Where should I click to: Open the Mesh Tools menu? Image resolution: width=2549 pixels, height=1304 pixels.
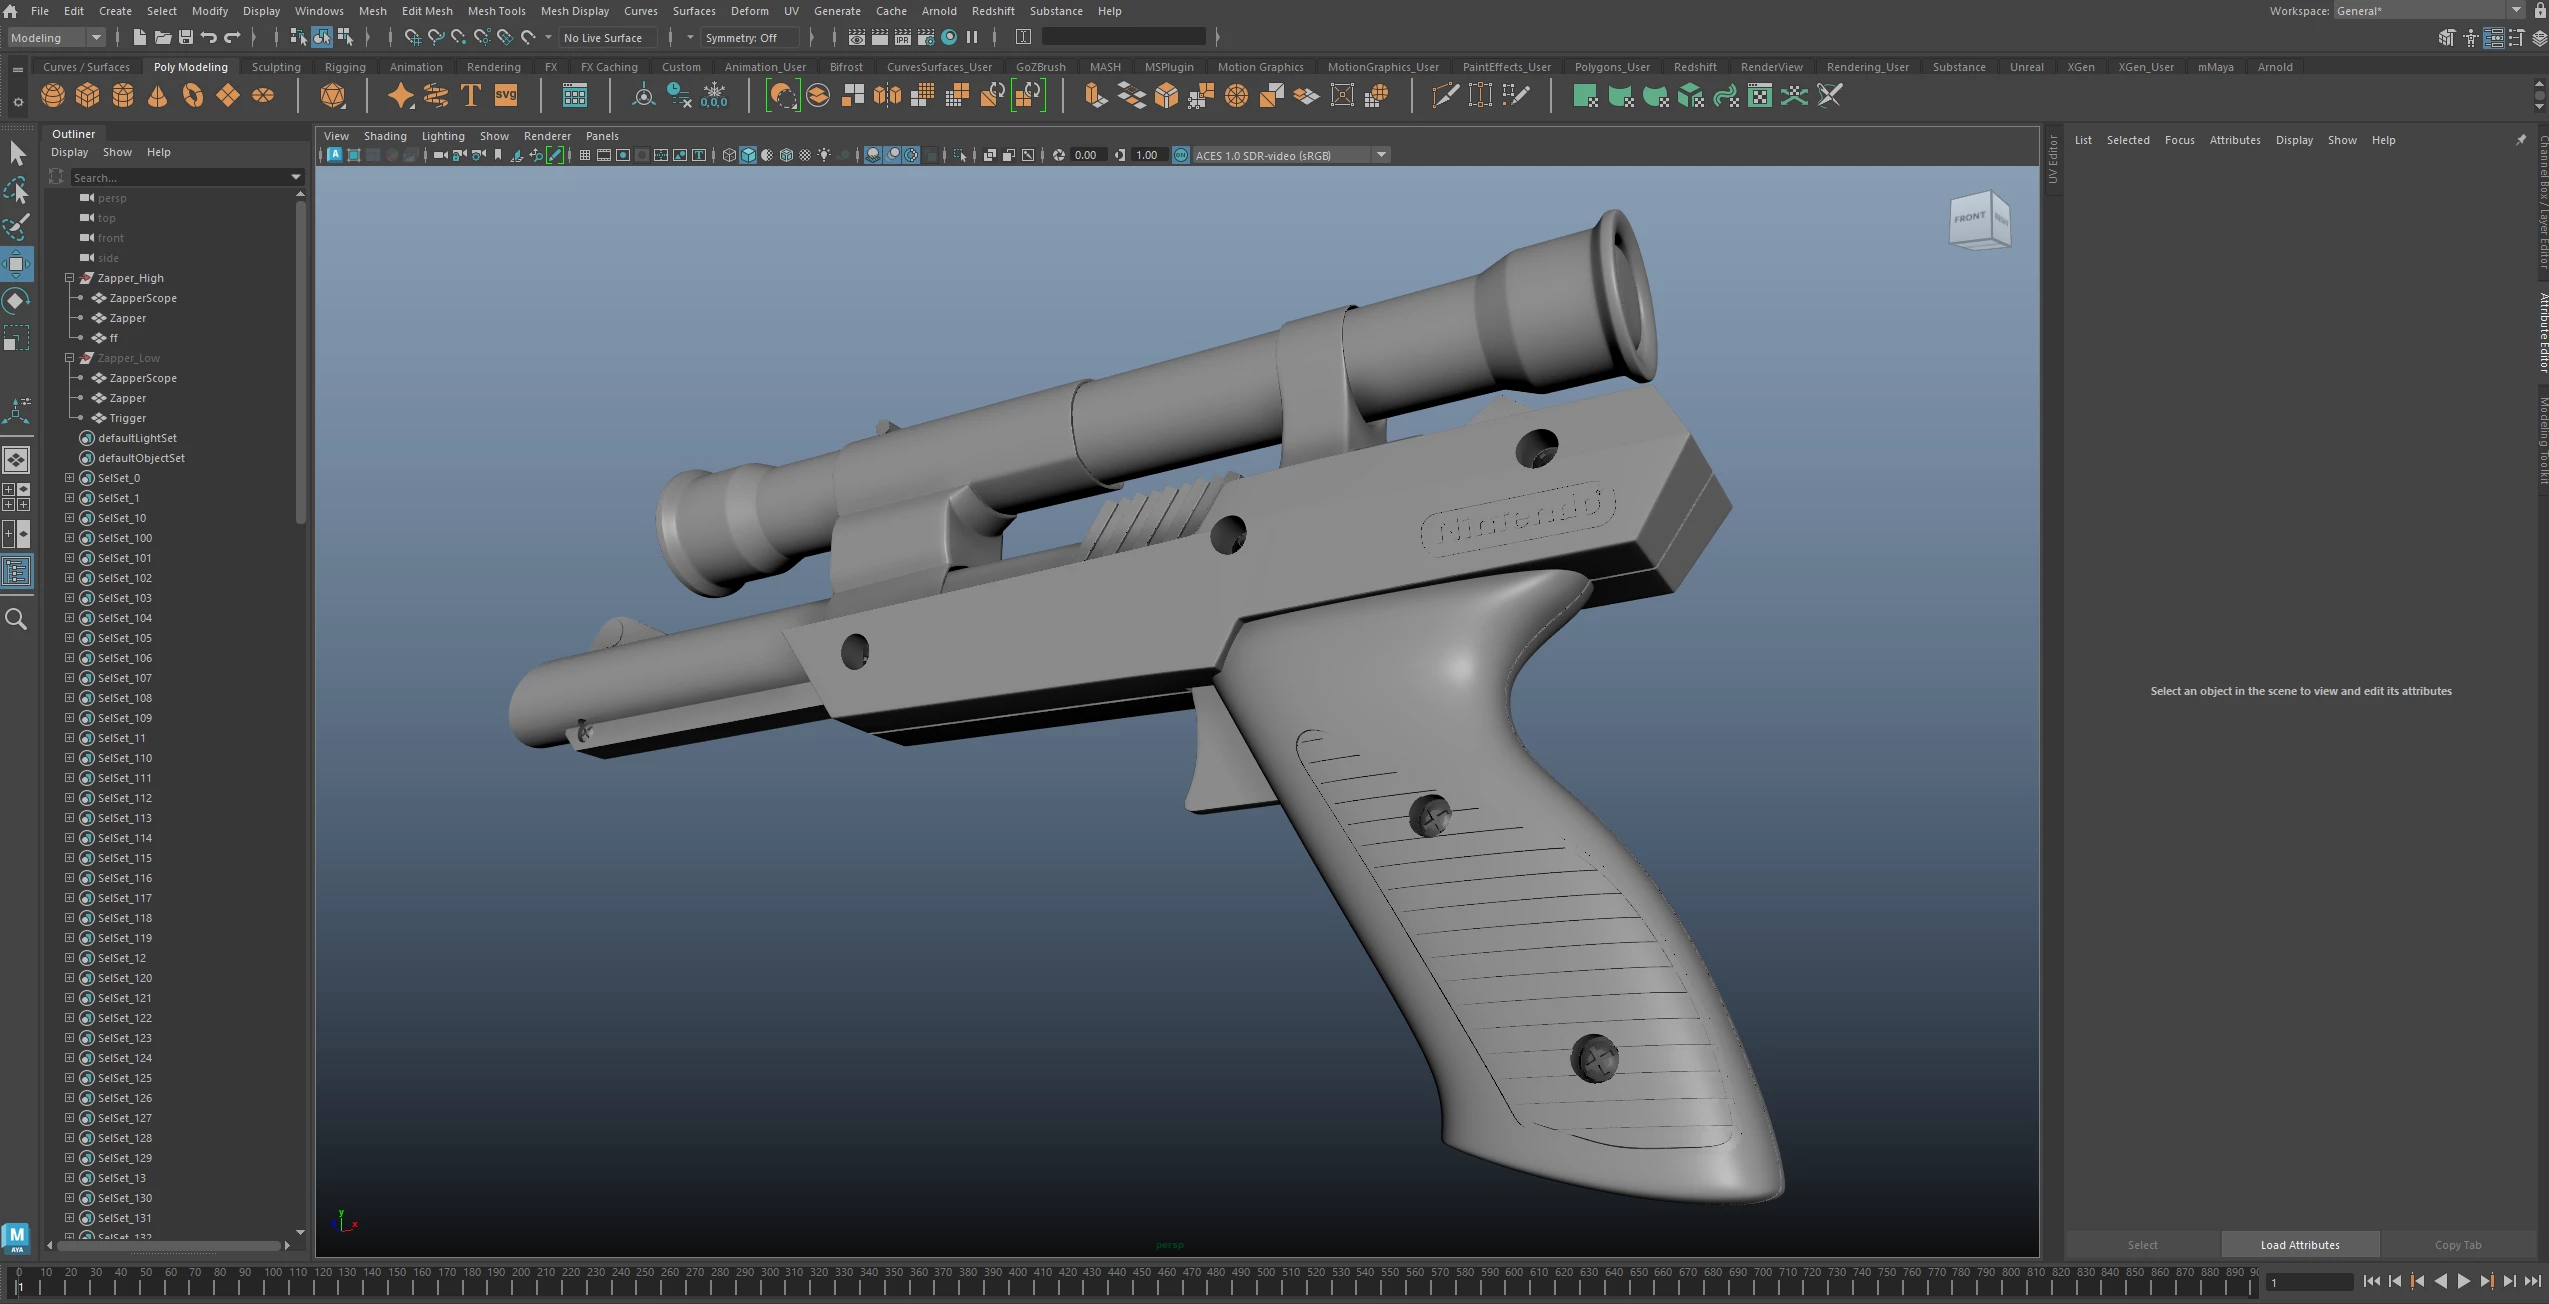(496, 11)
